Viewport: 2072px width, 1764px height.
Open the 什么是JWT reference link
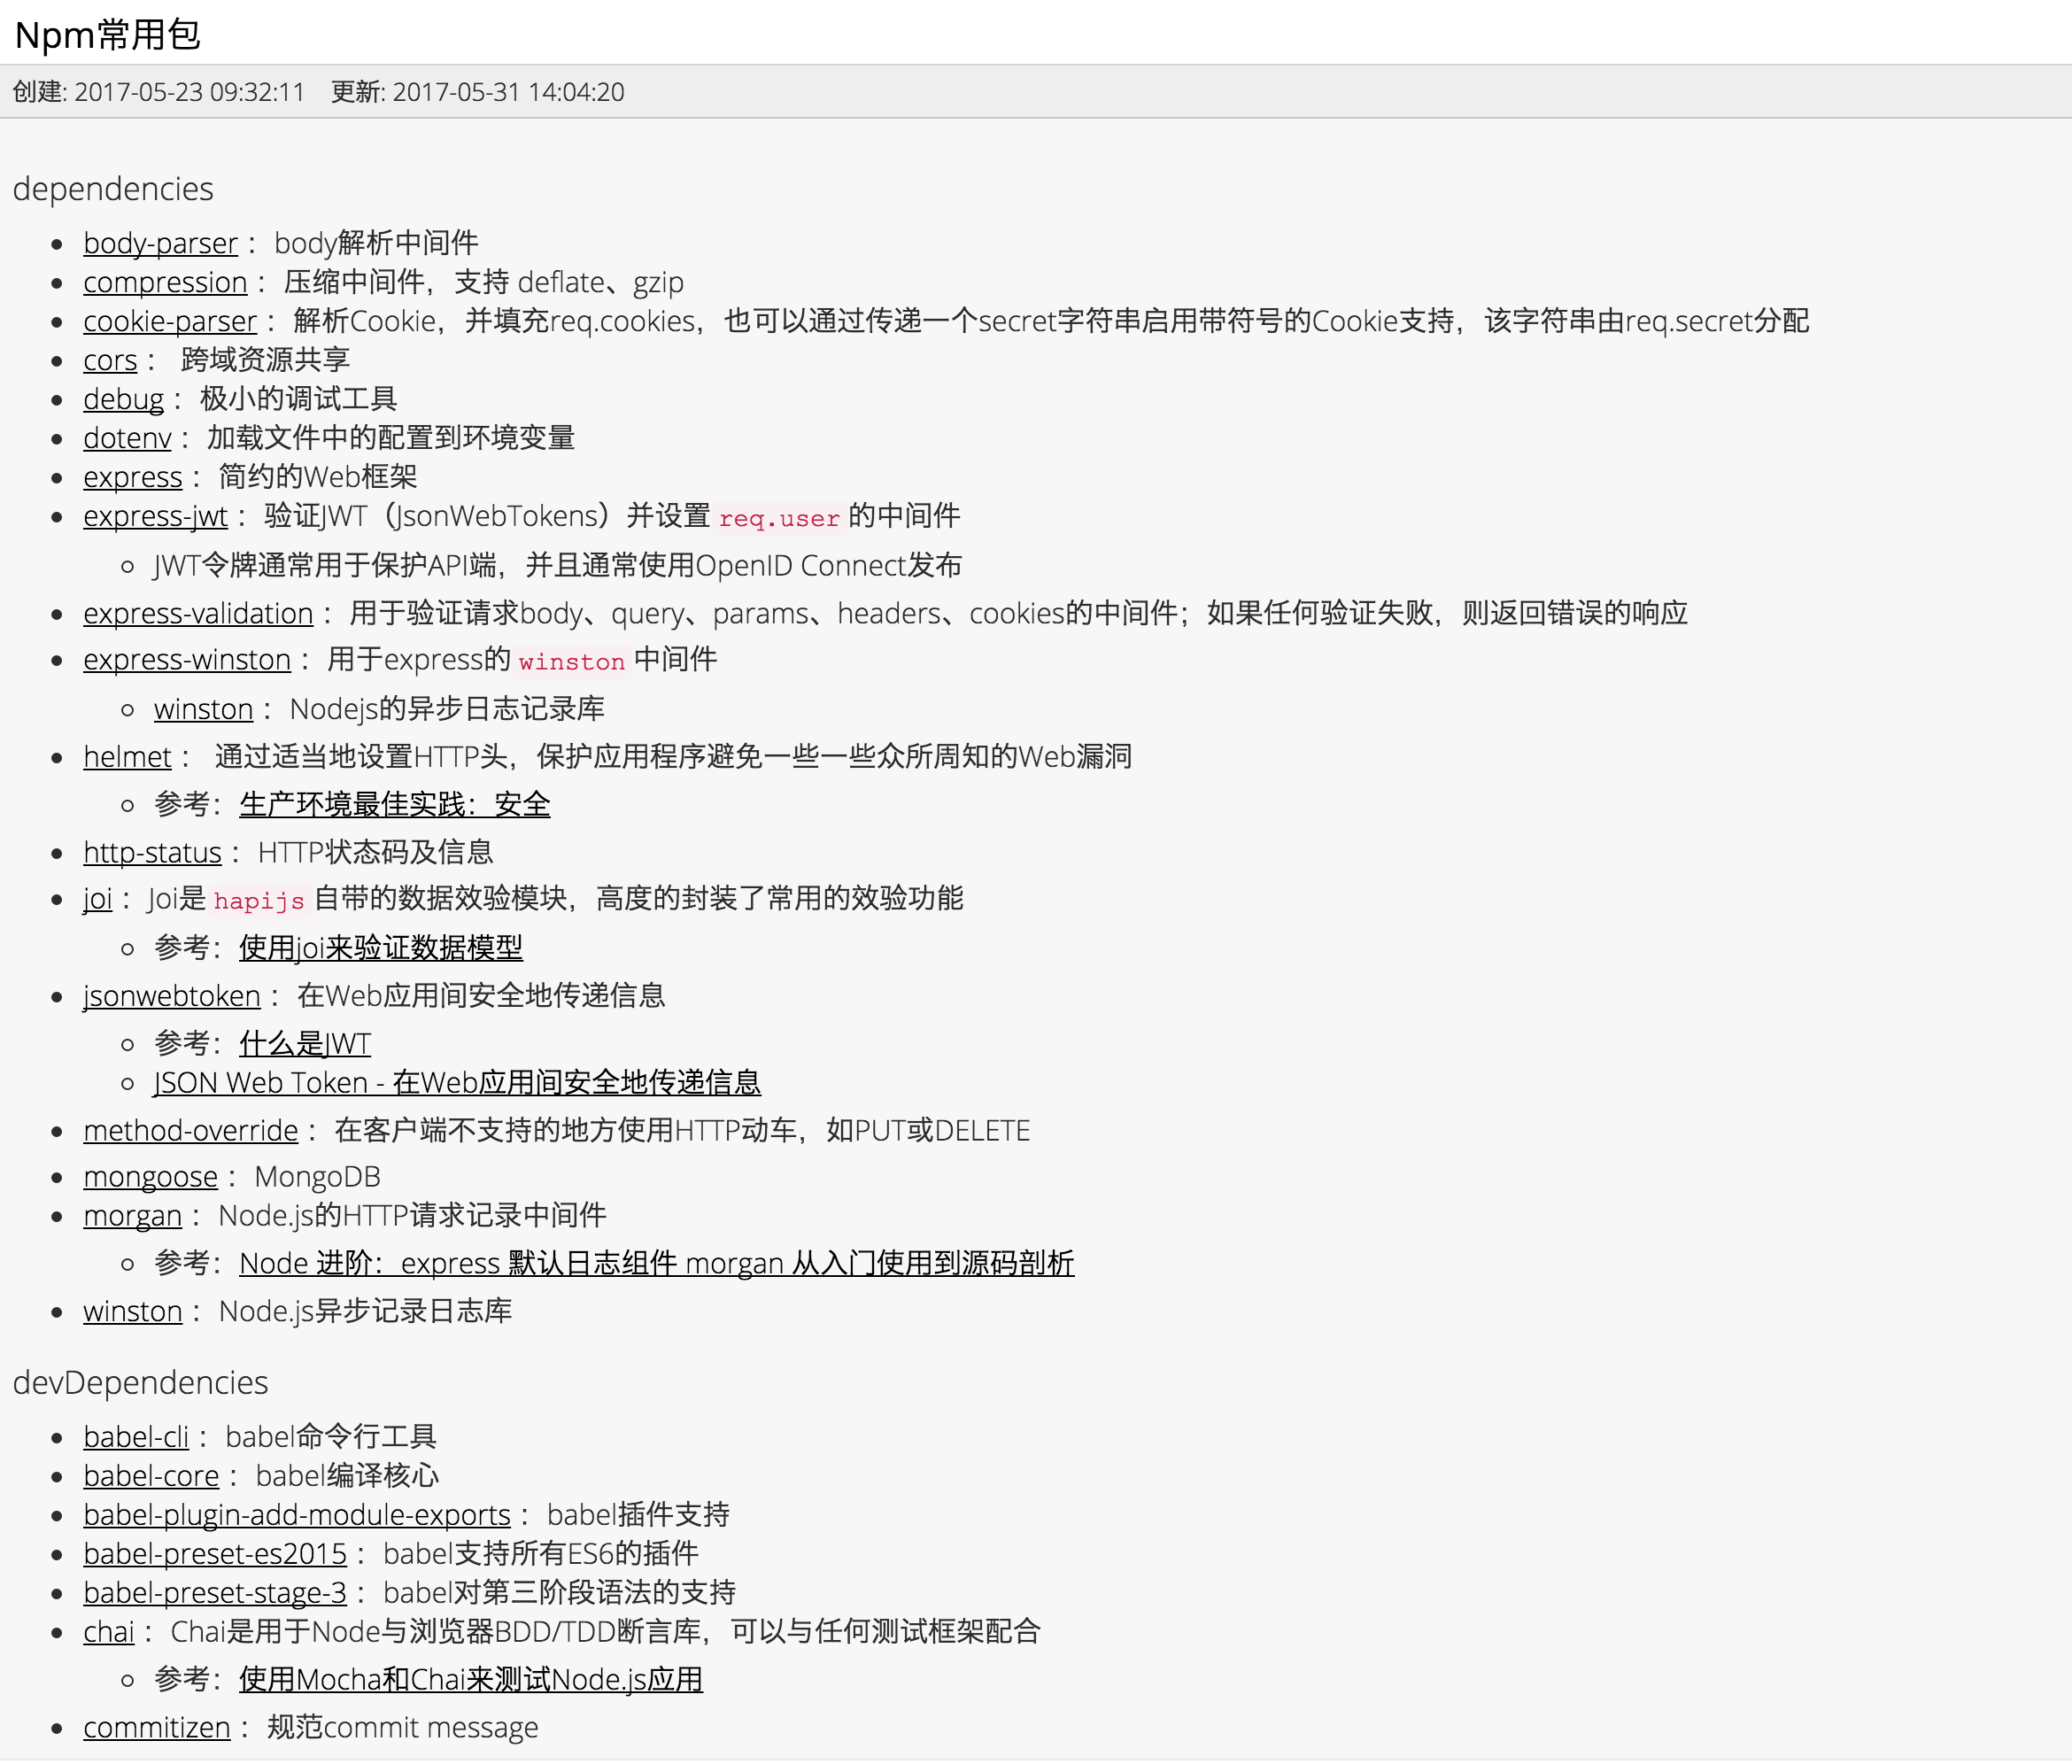pyautogui.click(x=305, y=1044)
